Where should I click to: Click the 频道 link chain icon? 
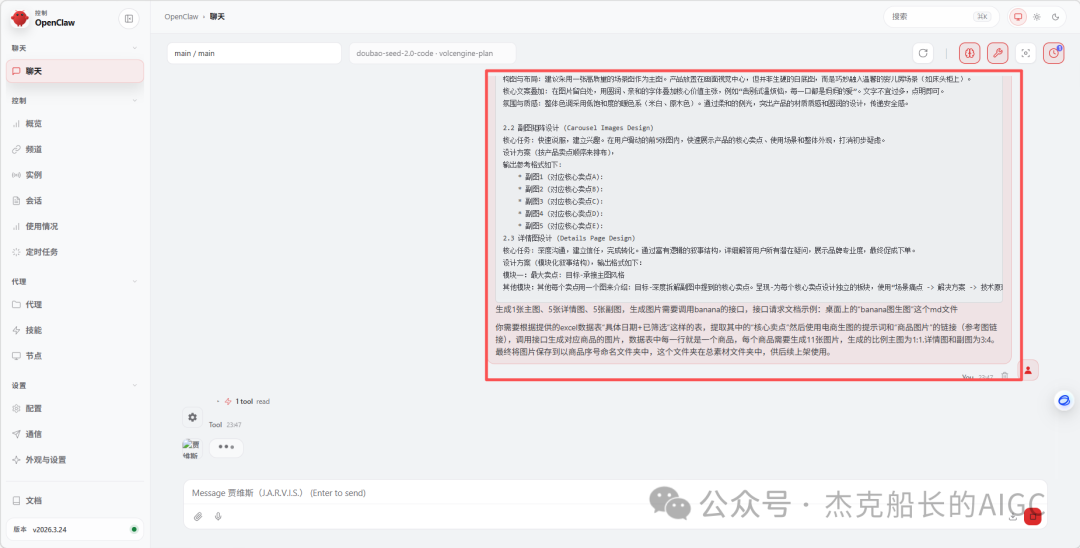[x=17, y=149]
